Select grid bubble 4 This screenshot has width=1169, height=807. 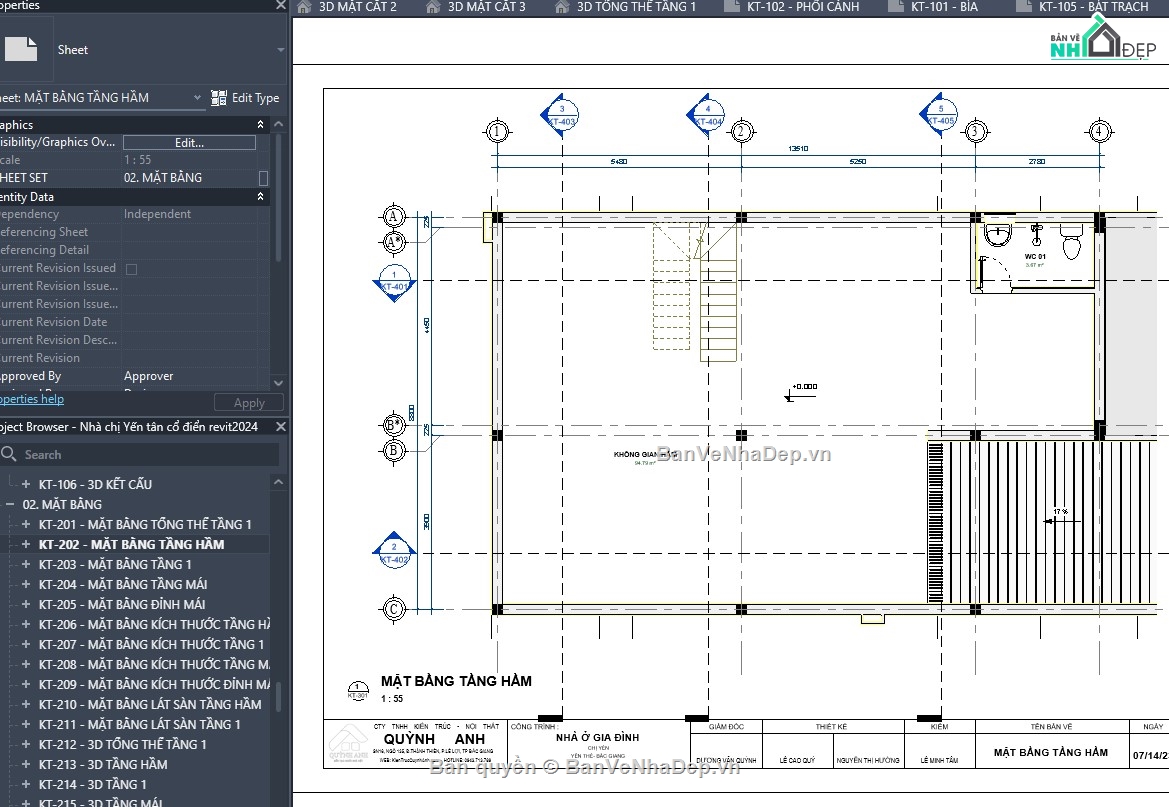tap(1100, 132)
